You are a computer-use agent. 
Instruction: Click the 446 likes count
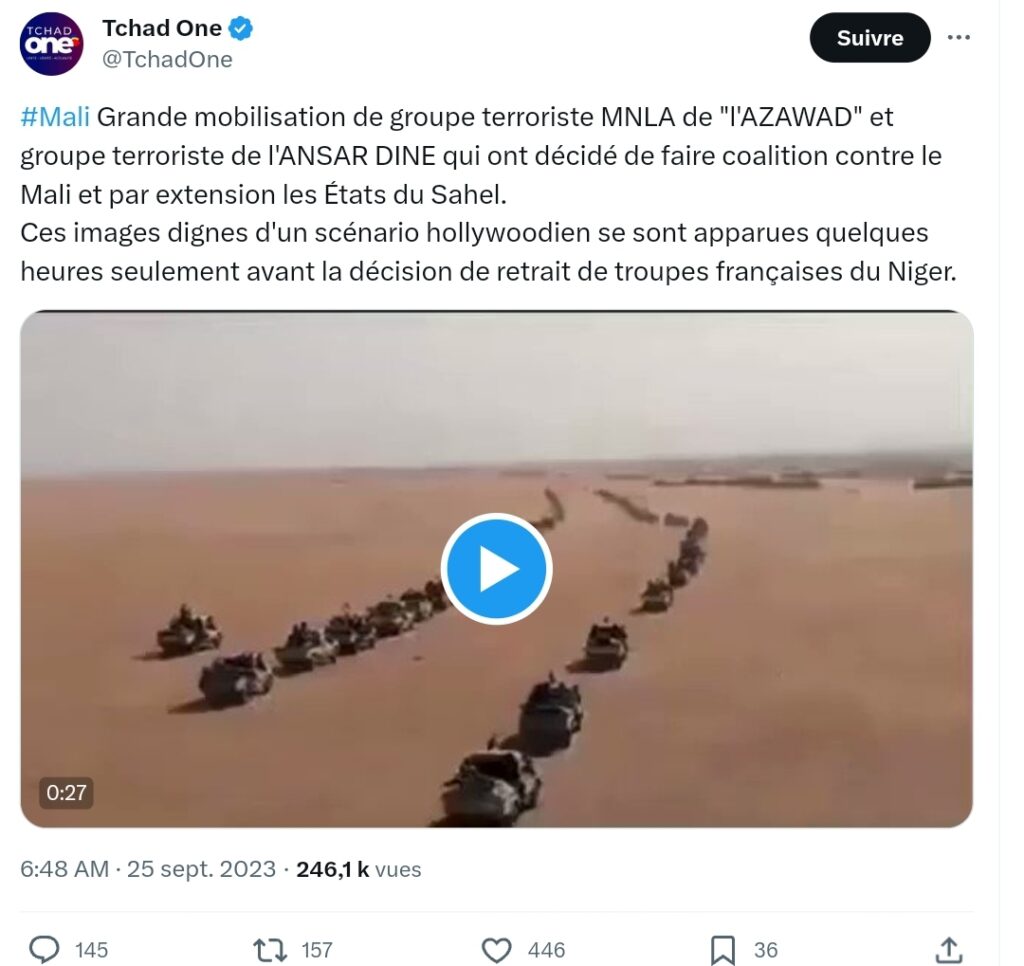(547, 950)
